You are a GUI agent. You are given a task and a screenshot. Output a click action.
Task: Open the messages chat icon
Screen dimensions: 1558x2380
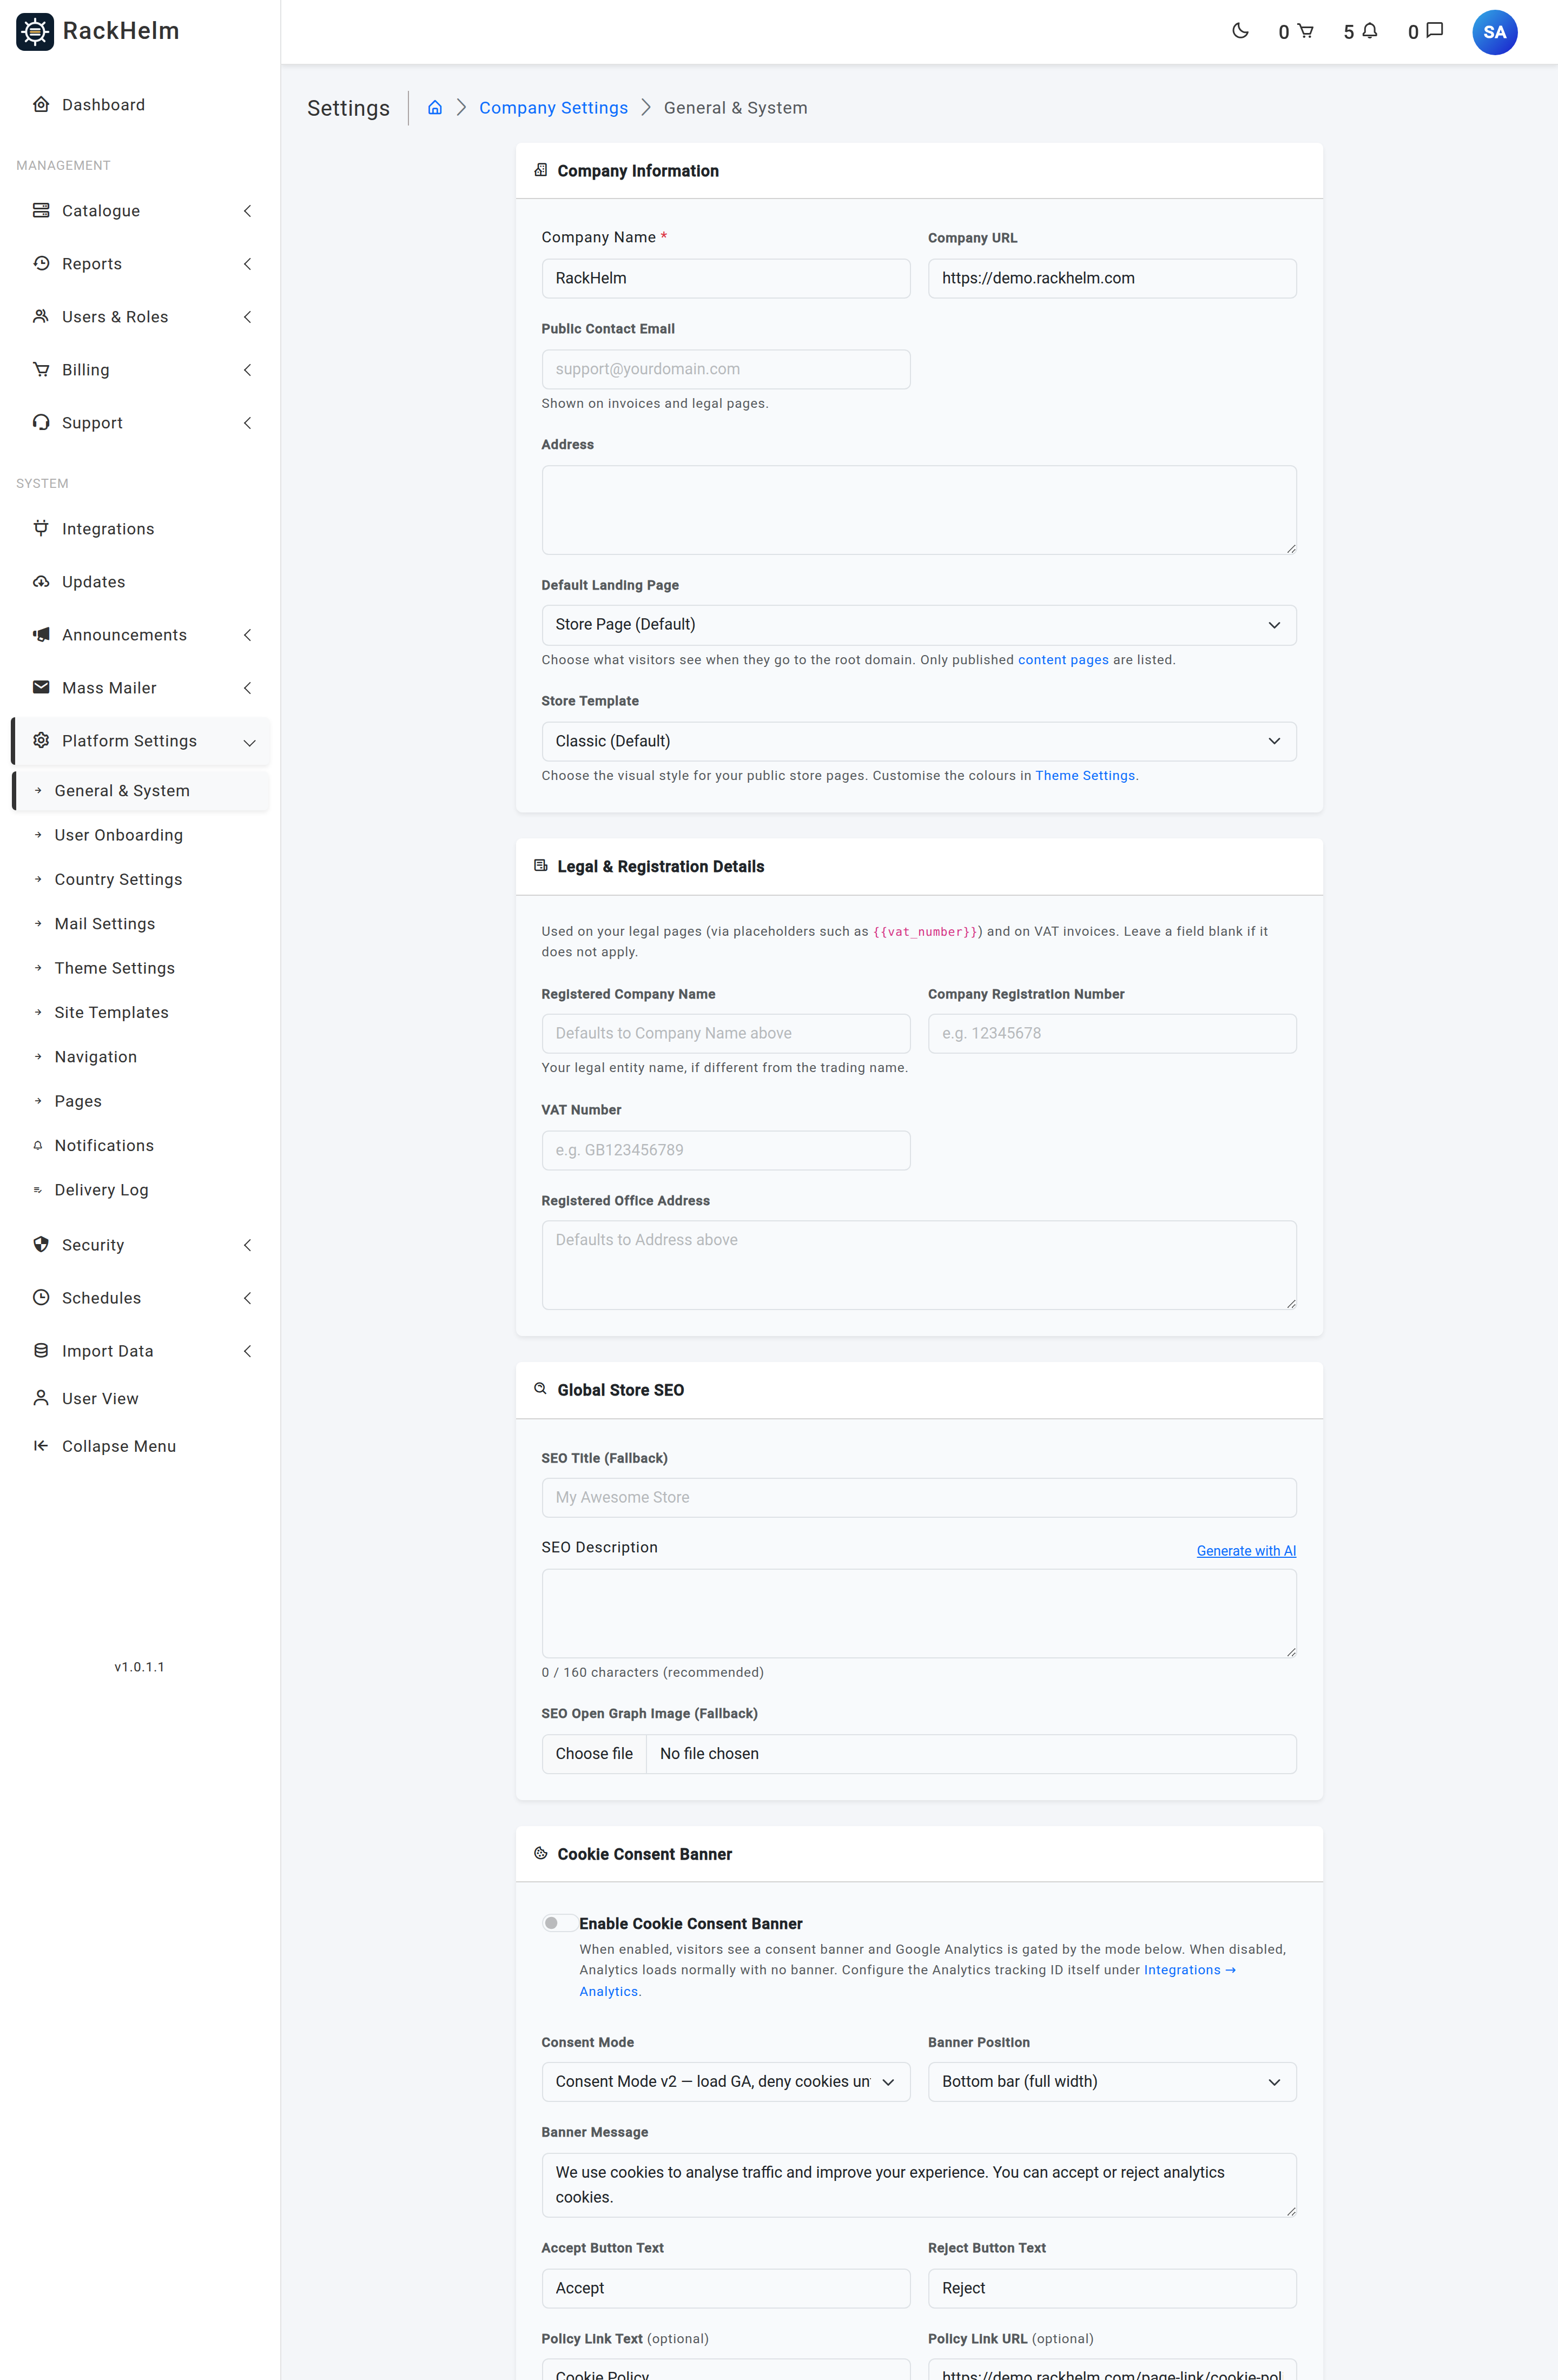pyautogui.click(x=1425, y=32)
